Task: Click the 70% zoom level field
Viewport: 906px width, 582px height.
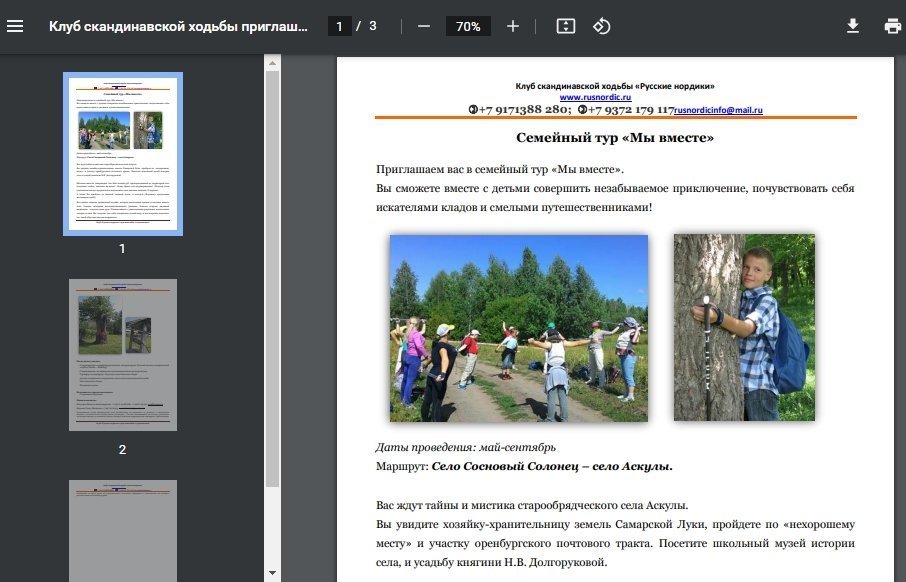Action: coord(468,26)
